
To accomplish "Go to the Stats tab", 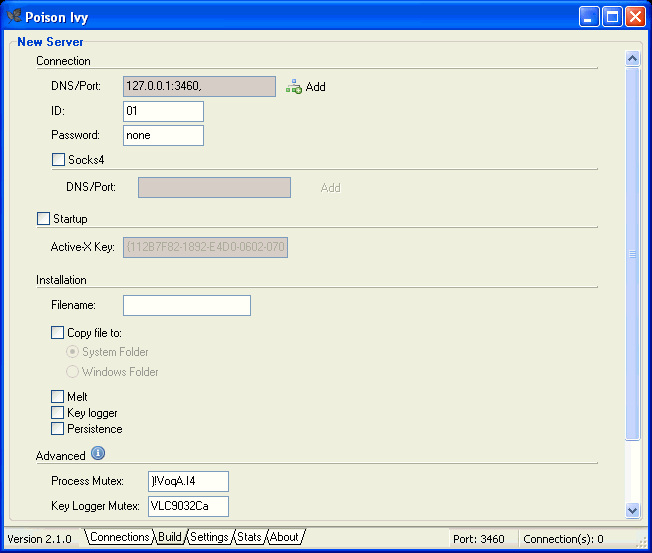I will point(249,538).
